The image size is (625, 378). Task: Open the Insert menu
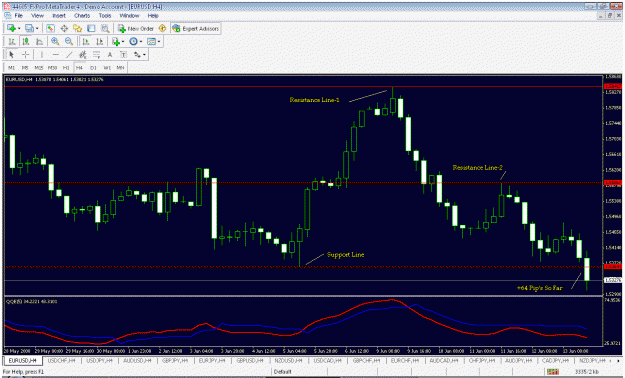click(59, 16)
